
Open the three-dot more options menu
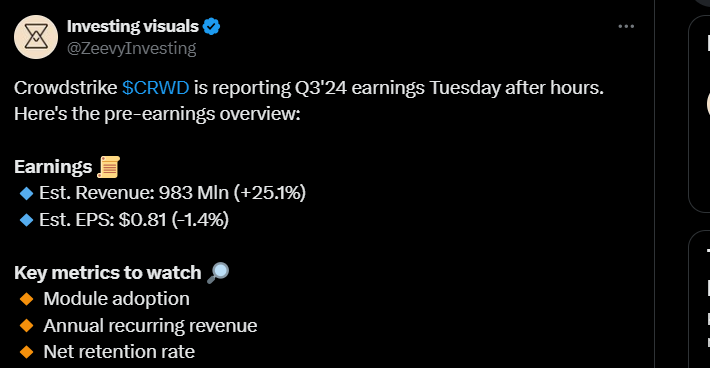coord(626,26)
